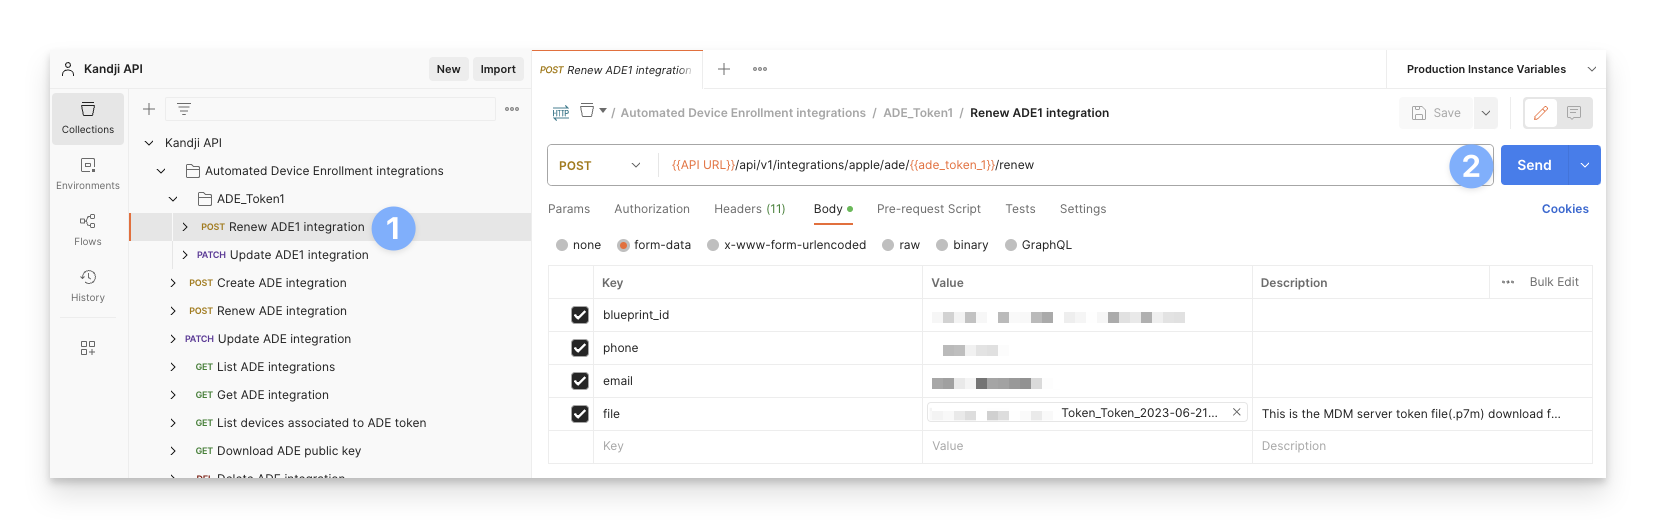Select the Get ADE integration request
The height and width of the screenshot is (528, 1656).
pos(273,395)
